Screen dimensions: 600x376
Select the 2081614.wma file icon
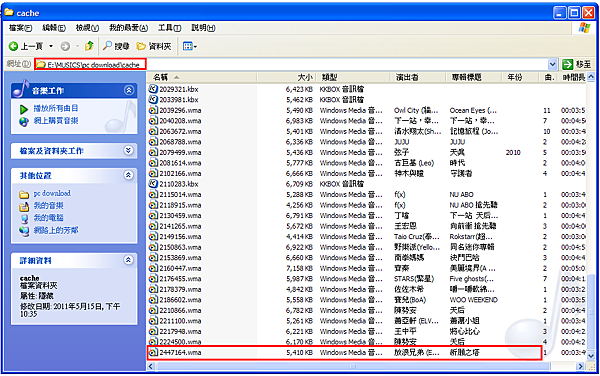click(153, 163)
